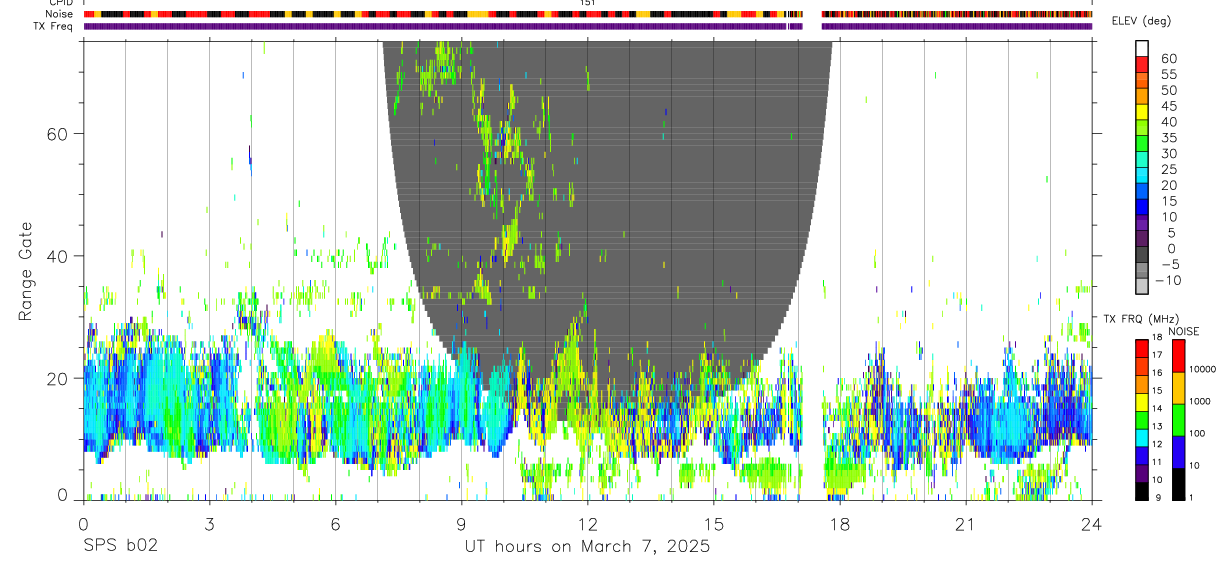Click the "12" tick on UT hours axis
This screenshot has width=1228, height=567.
click(587, 524)
